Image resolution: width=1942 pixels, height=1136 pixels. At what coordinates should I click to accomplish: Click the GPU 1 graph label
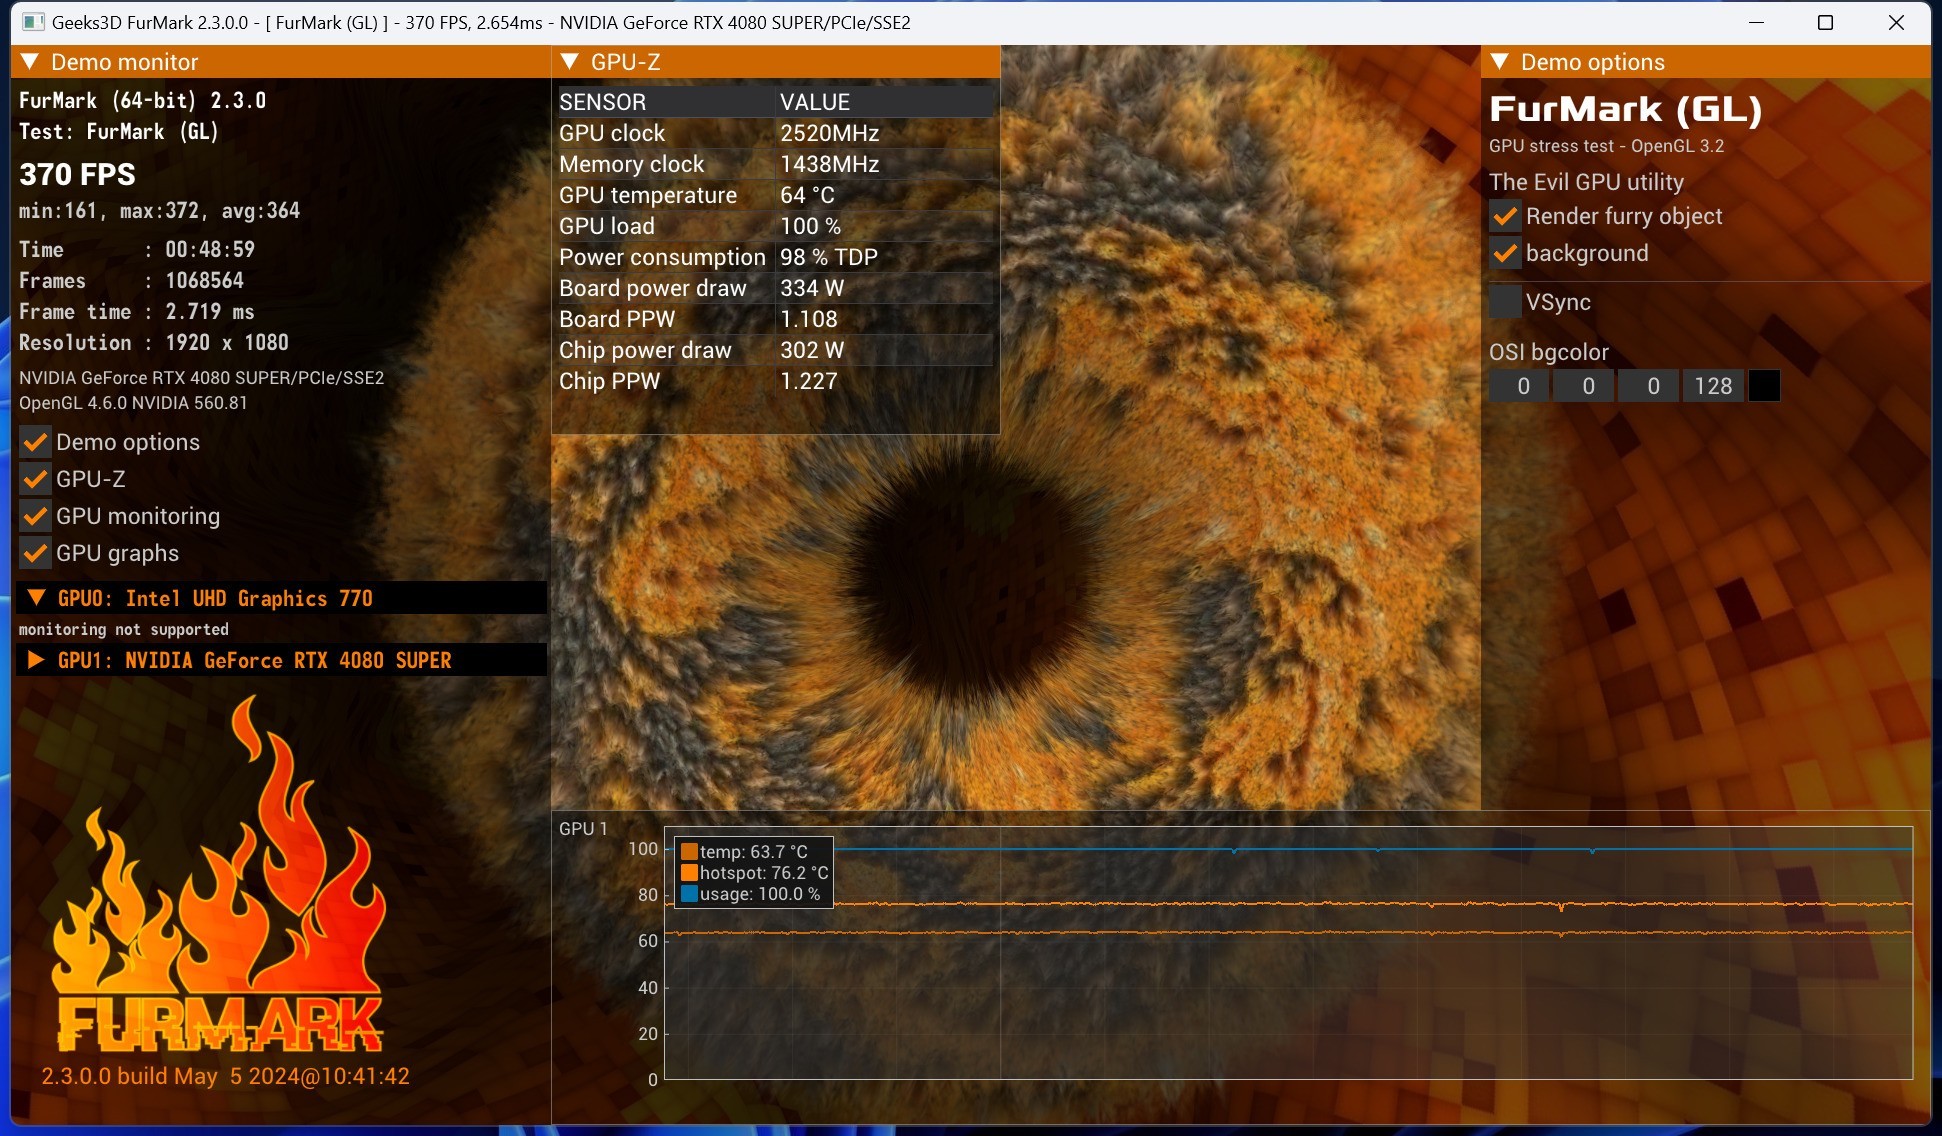pos(583,829)
